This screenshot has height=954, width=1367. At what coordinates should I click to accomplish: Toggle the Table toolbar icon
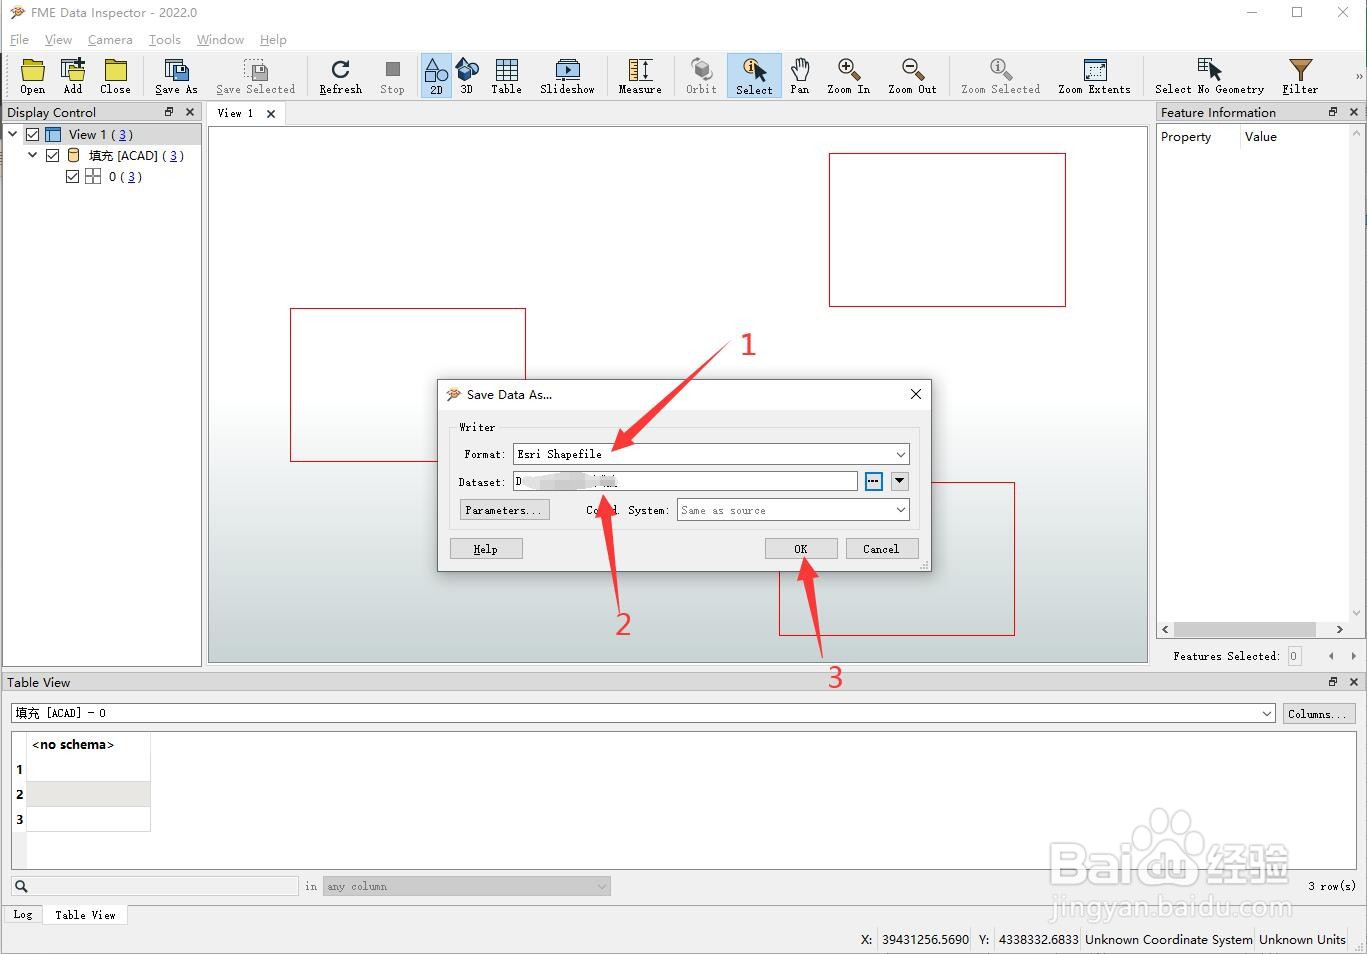(x=507, y=76)
